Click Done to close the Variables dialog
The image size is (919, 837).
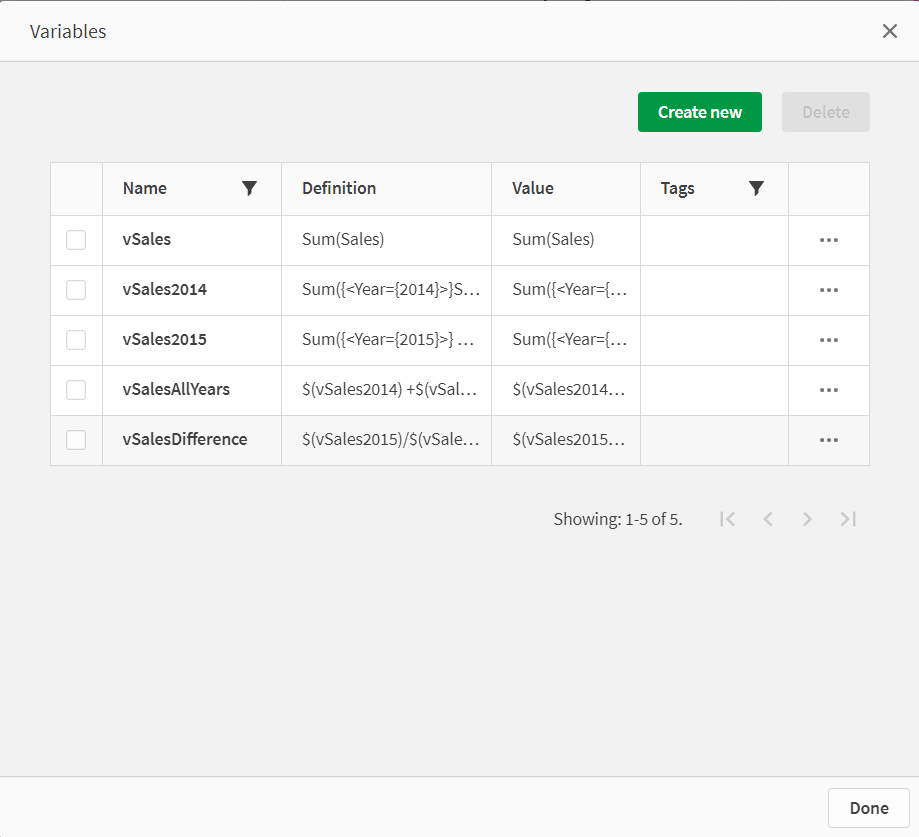click(868, 808)
